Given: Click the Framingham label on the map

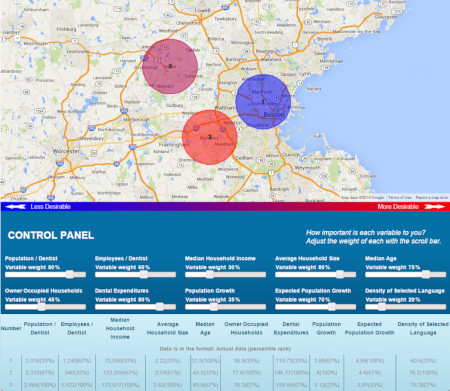Looking at the screenshot, I should pos(173,145).
